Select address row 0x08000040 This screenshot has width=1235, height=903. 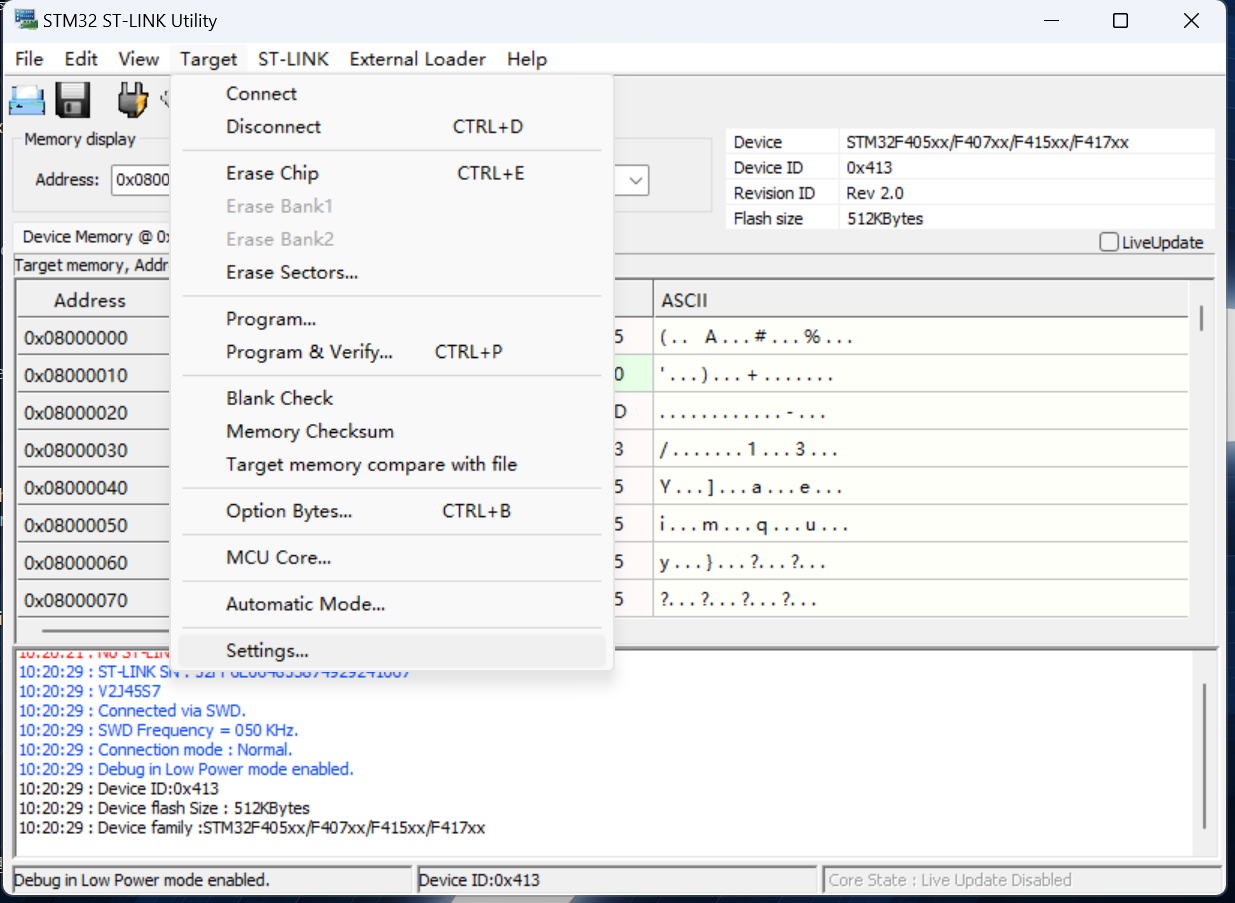click(76, 488)
